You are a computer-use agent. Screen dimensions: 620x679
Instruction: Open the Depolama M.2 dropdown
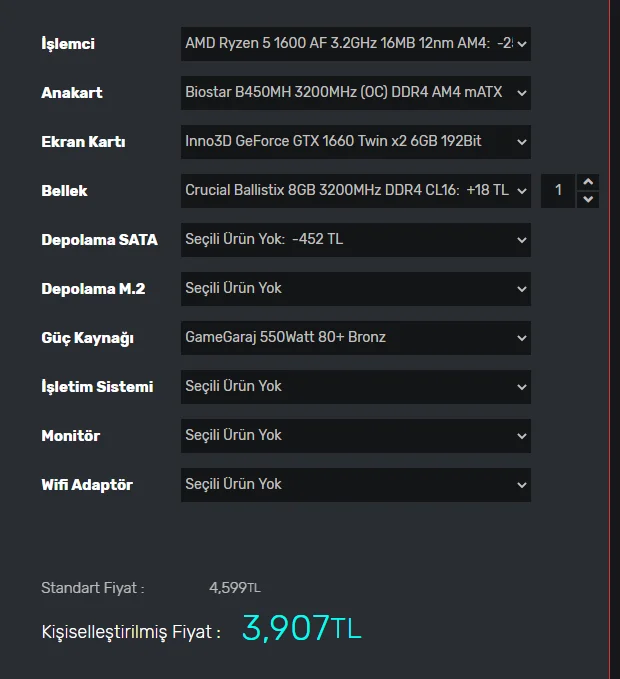[355, 289]
